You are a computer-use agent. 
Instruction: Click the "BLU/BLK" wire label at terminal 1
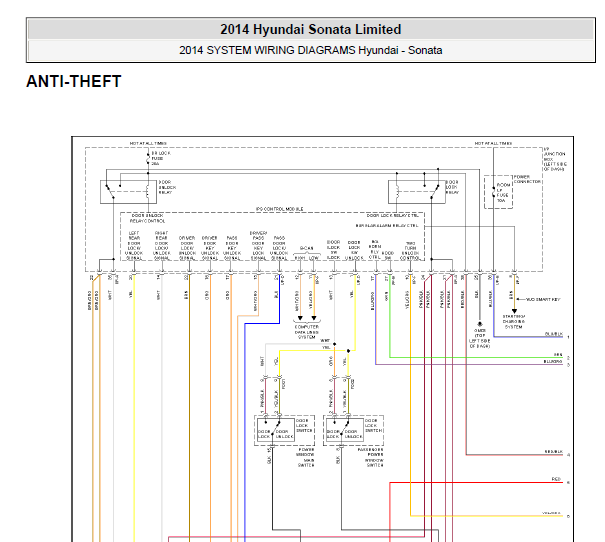pos(553,334)
